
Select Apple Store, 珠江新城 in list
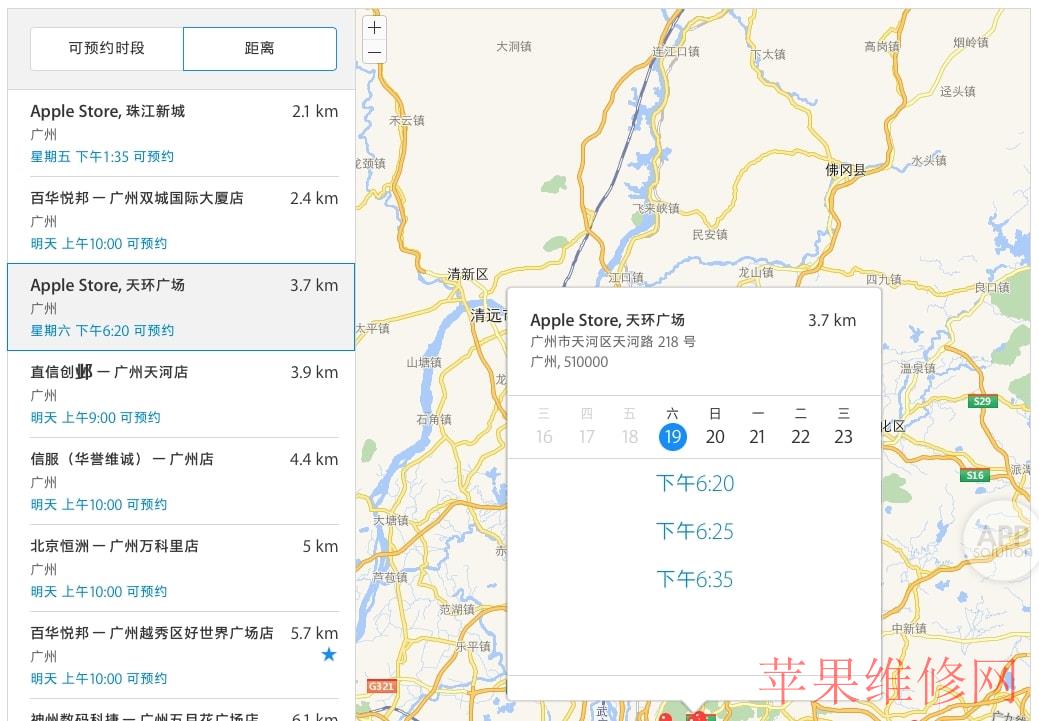(181, 133)
